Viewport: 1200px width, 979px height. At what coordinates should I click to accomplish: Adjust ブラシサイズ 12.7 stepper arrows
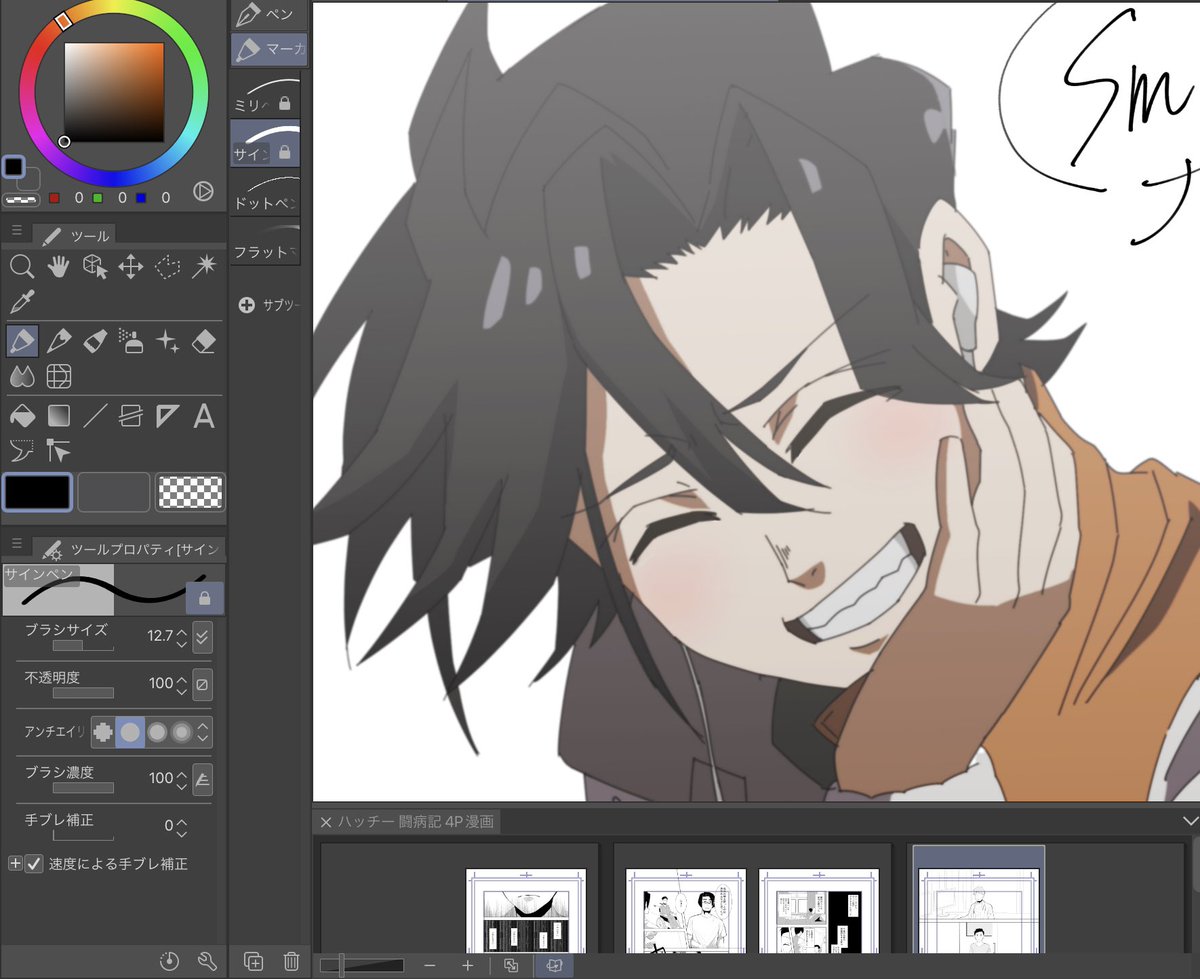click(x=181, y=636)
